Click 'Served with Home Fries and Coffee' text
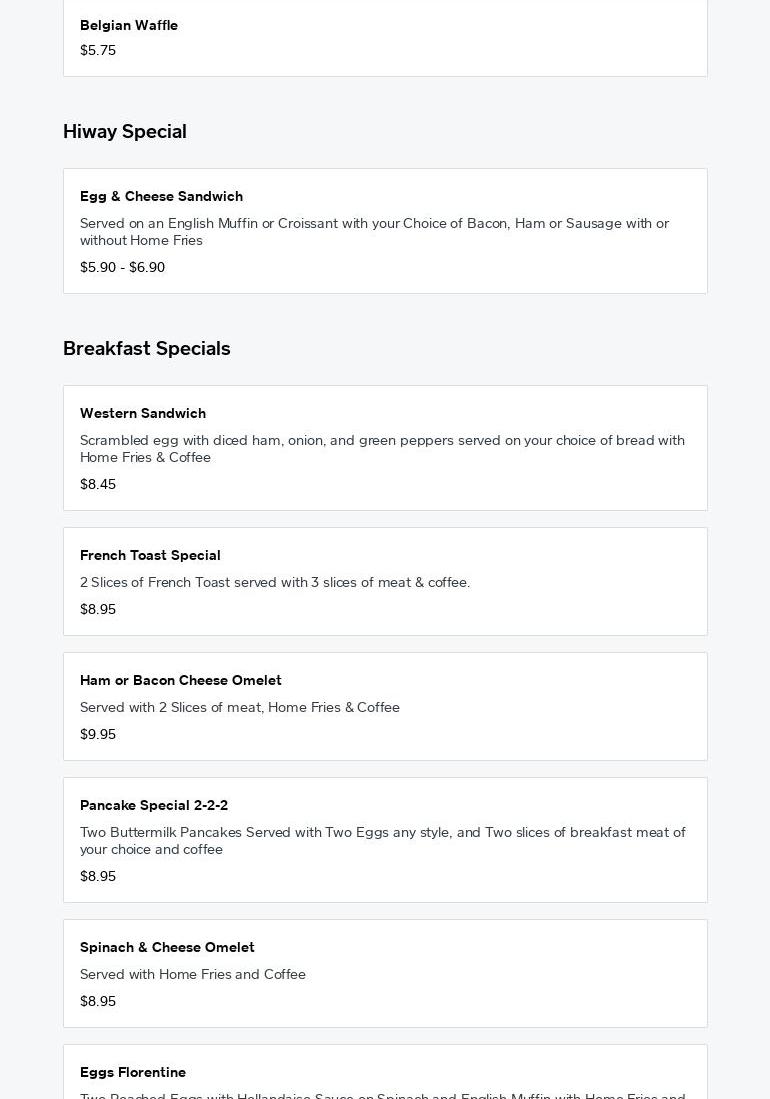 coord(193,974)
